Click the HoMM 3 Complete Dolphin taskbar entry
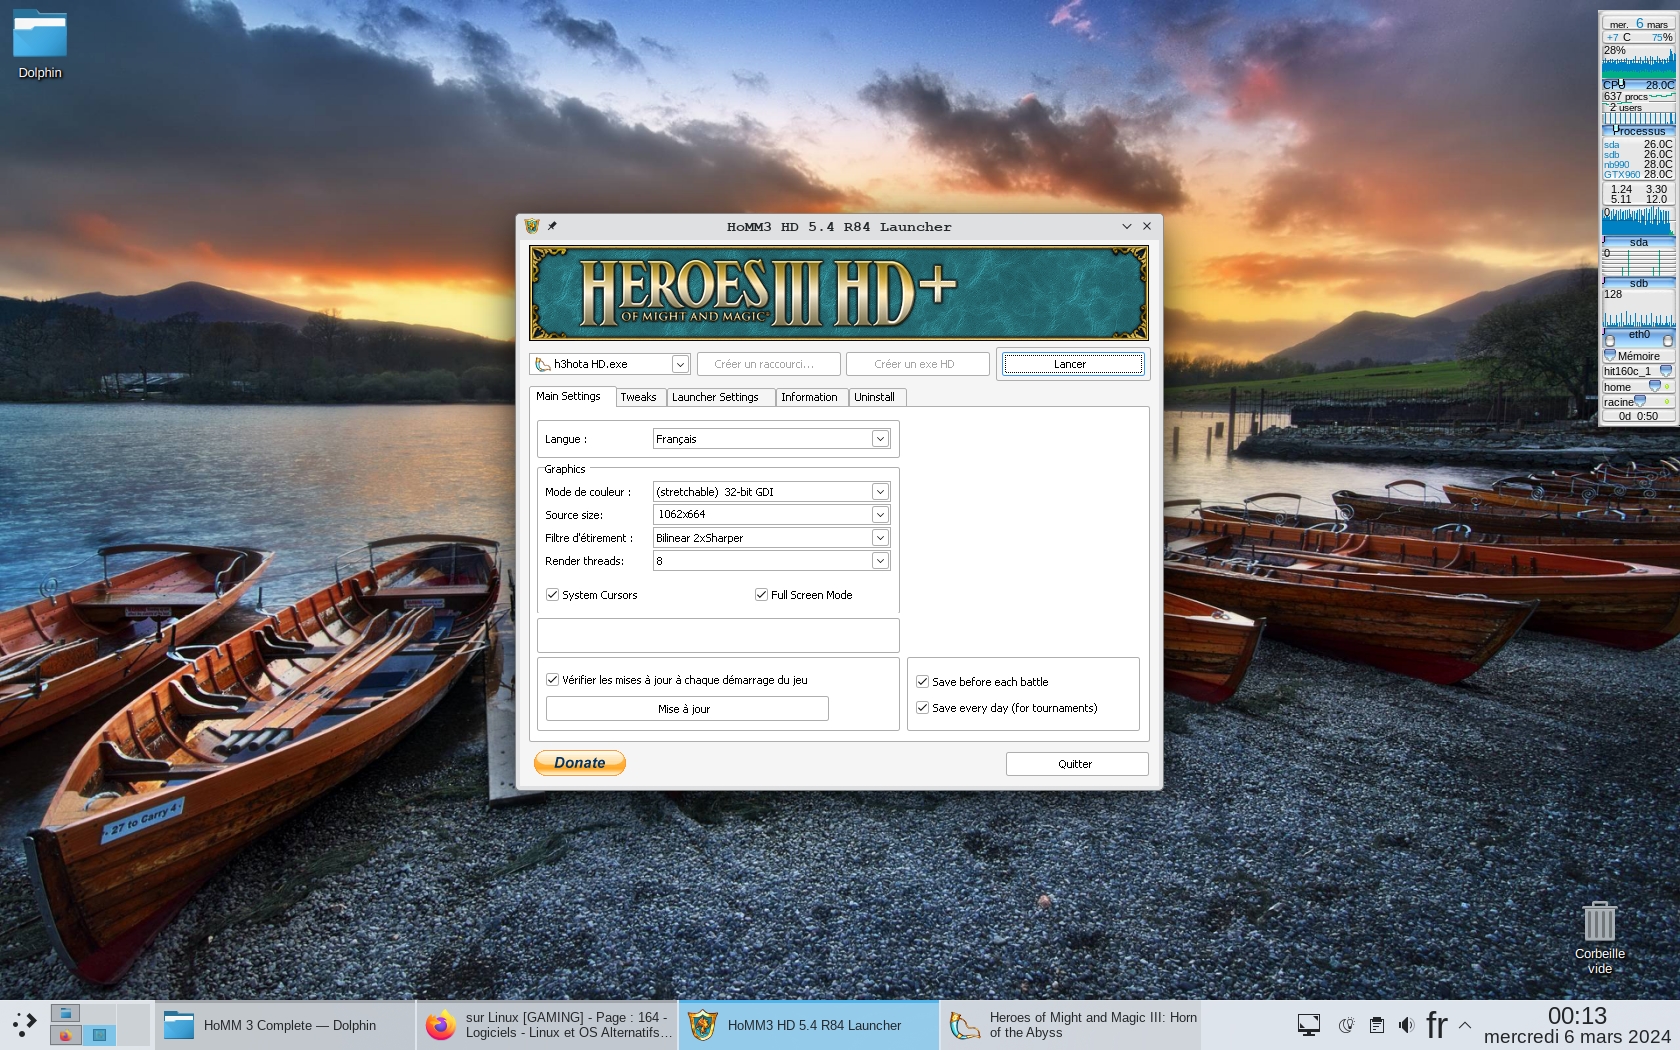 pos(285,1025)
